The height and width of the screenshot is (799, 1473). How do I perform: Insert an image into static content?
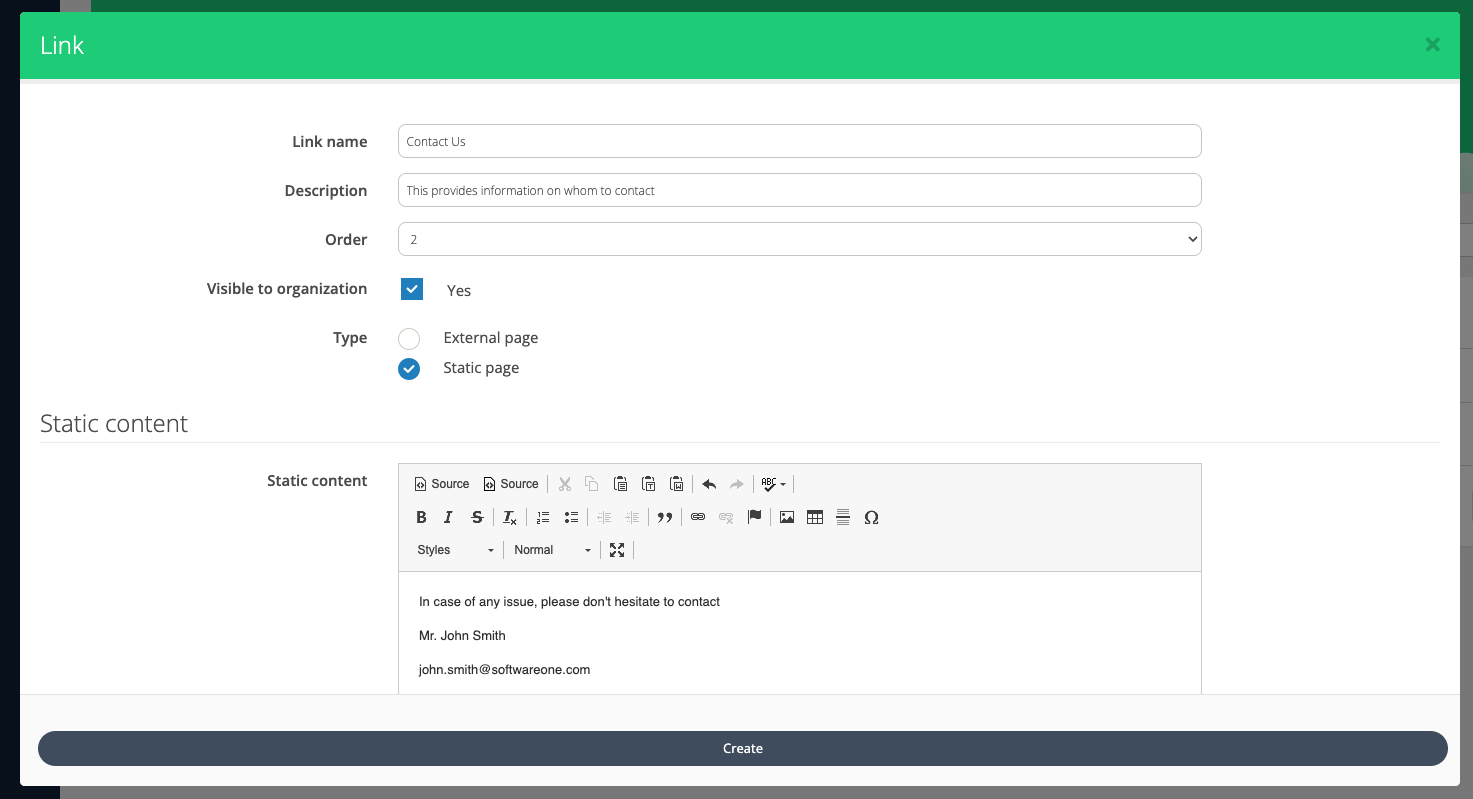point(787,517)
